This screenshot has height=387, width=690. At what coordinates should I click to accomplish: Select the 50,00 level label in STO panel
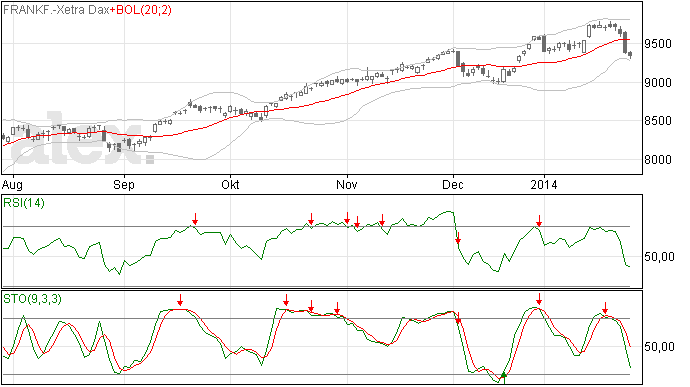[x=659, y=346]
